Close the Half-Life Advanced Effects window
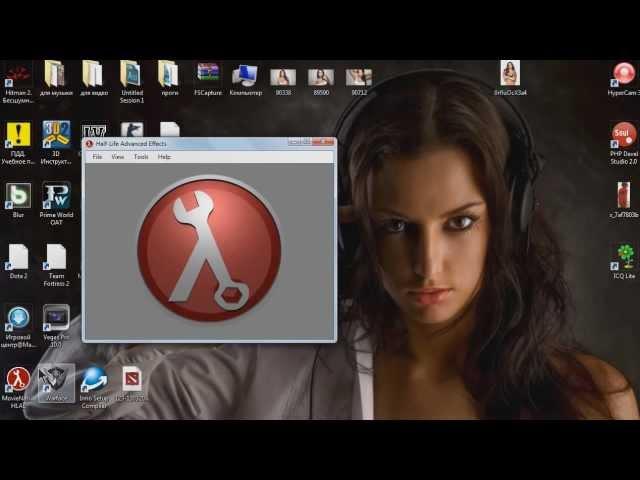Viewport: 640px width, 480px height. (325, 142)
